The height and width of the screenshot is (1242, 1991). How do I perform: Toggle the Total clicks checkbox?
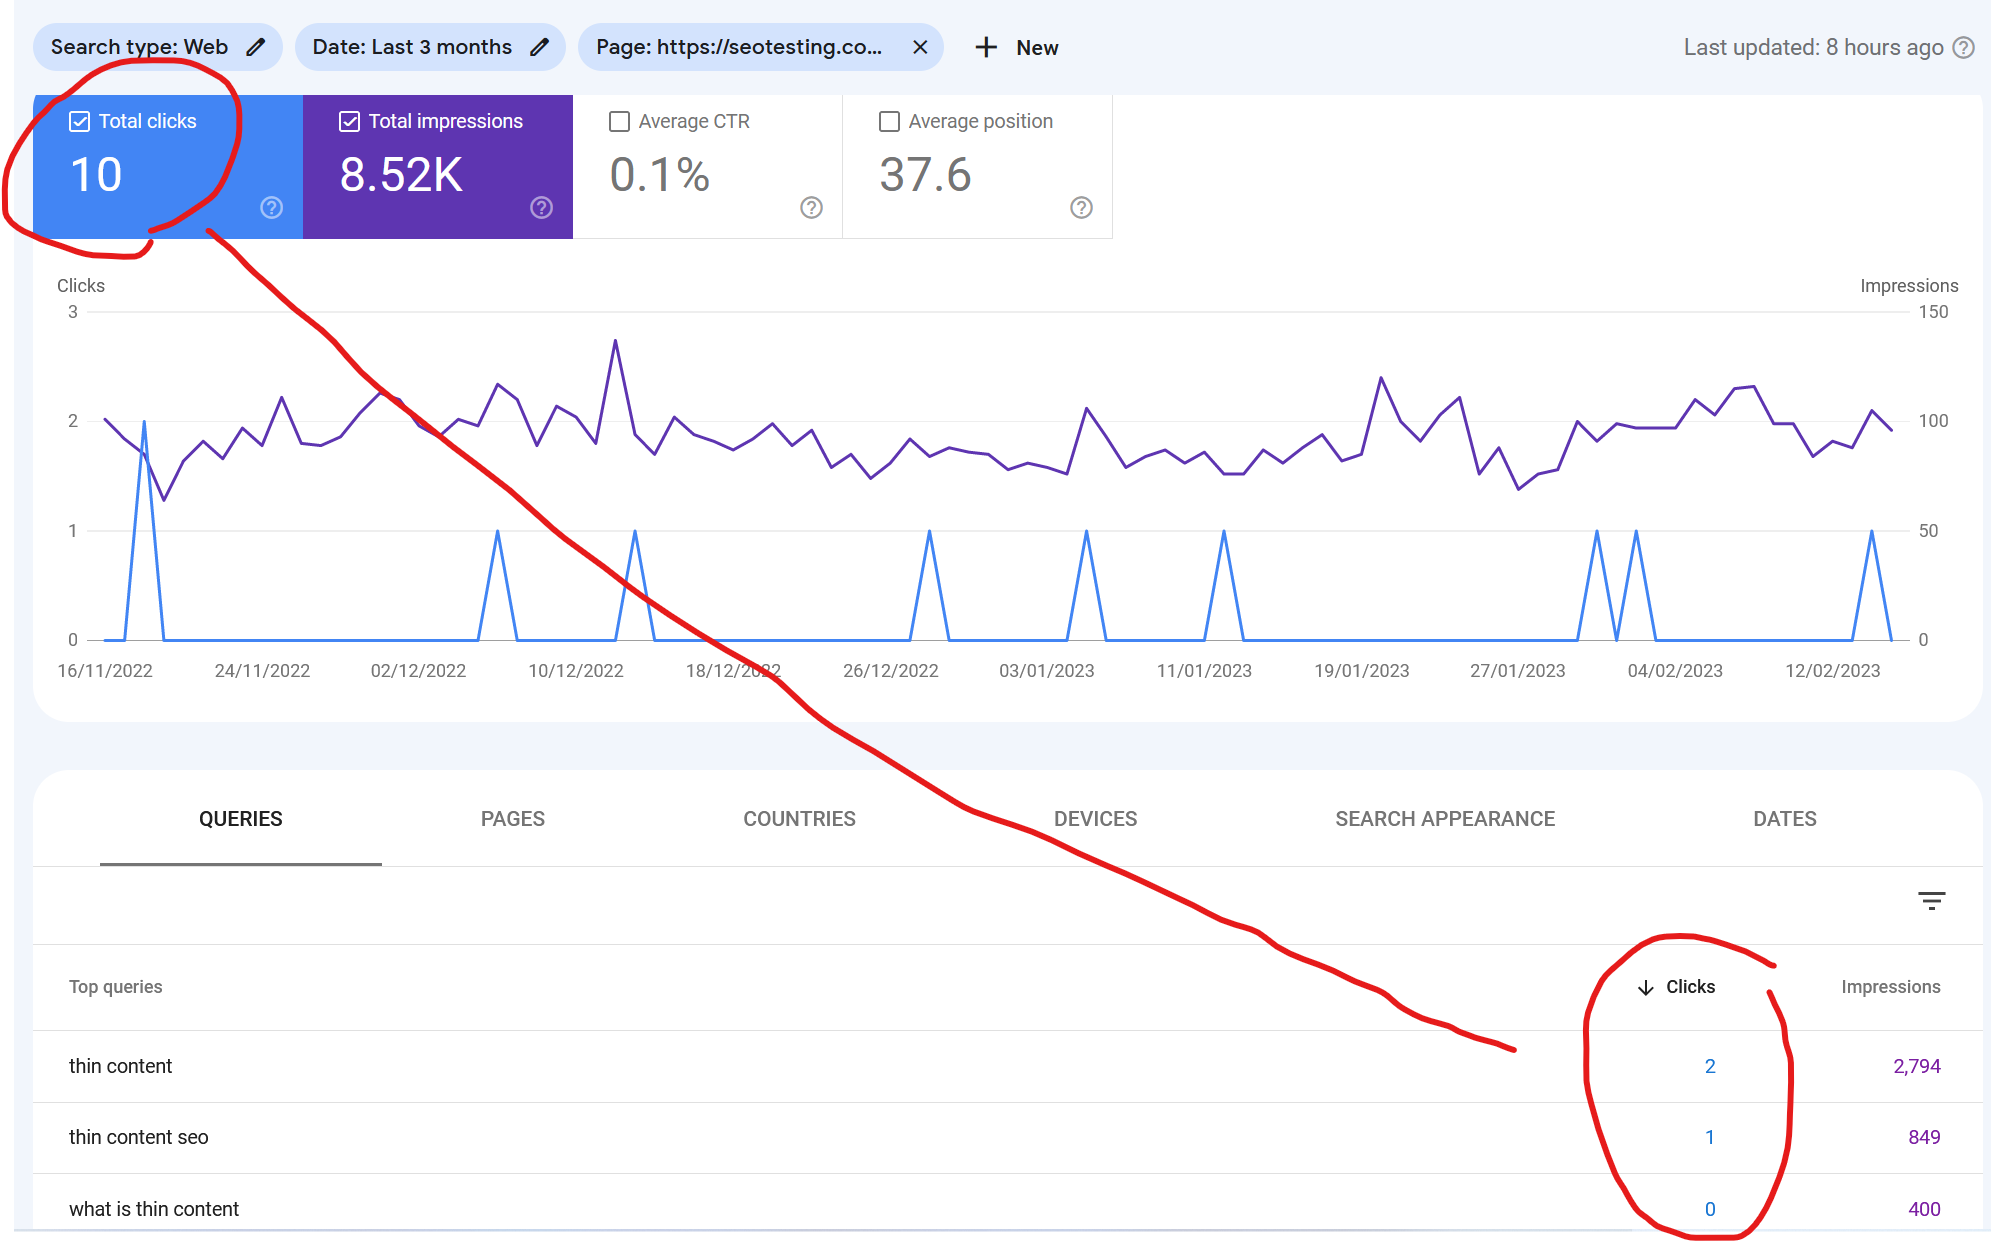(x=80, y=120)
